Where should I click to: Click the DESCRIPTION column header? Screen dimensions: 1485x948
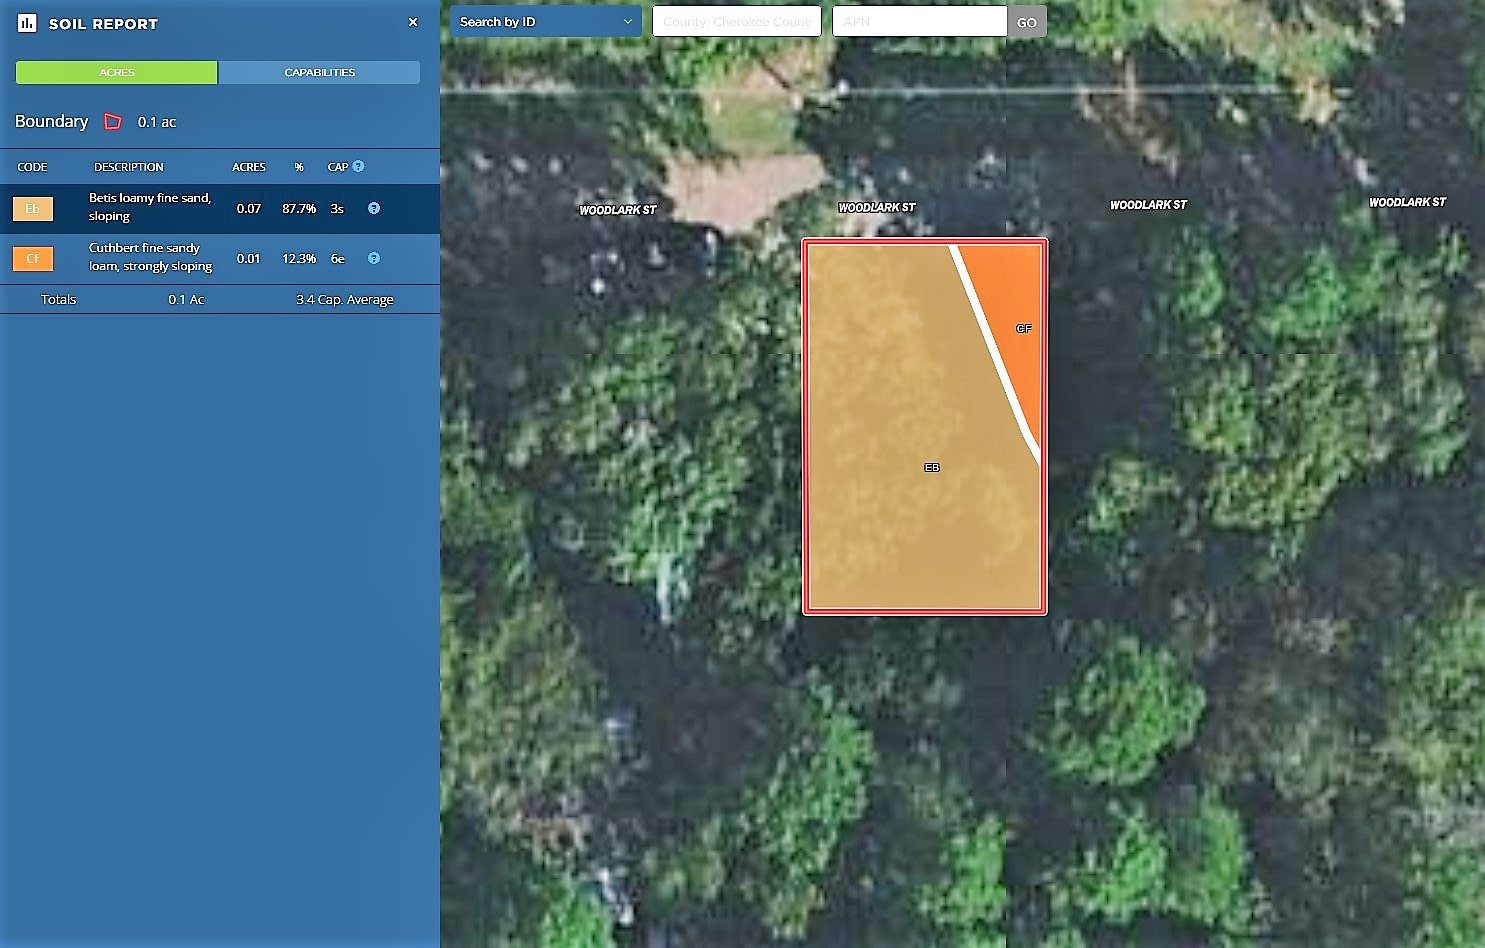(129, 167)
